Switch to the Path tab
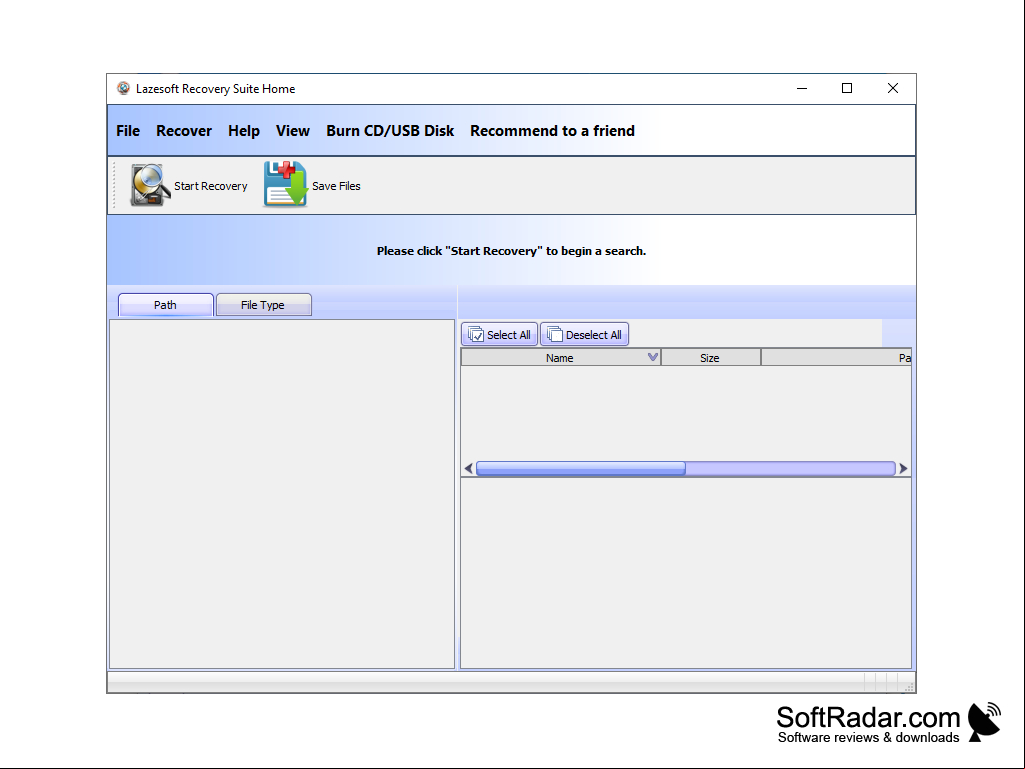Viewport: 1025px width, 769px height. point(165,305)
